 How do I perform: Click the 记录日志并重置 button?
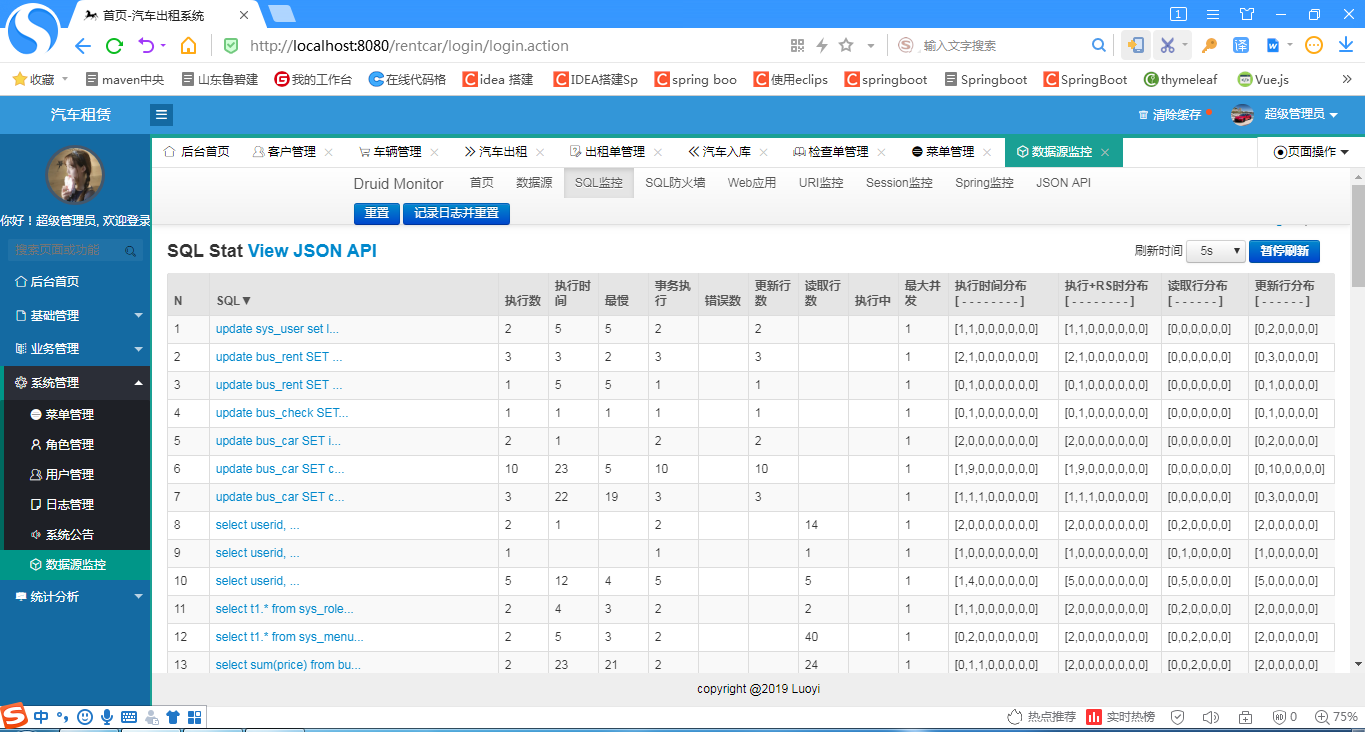(x=456, y=213)
